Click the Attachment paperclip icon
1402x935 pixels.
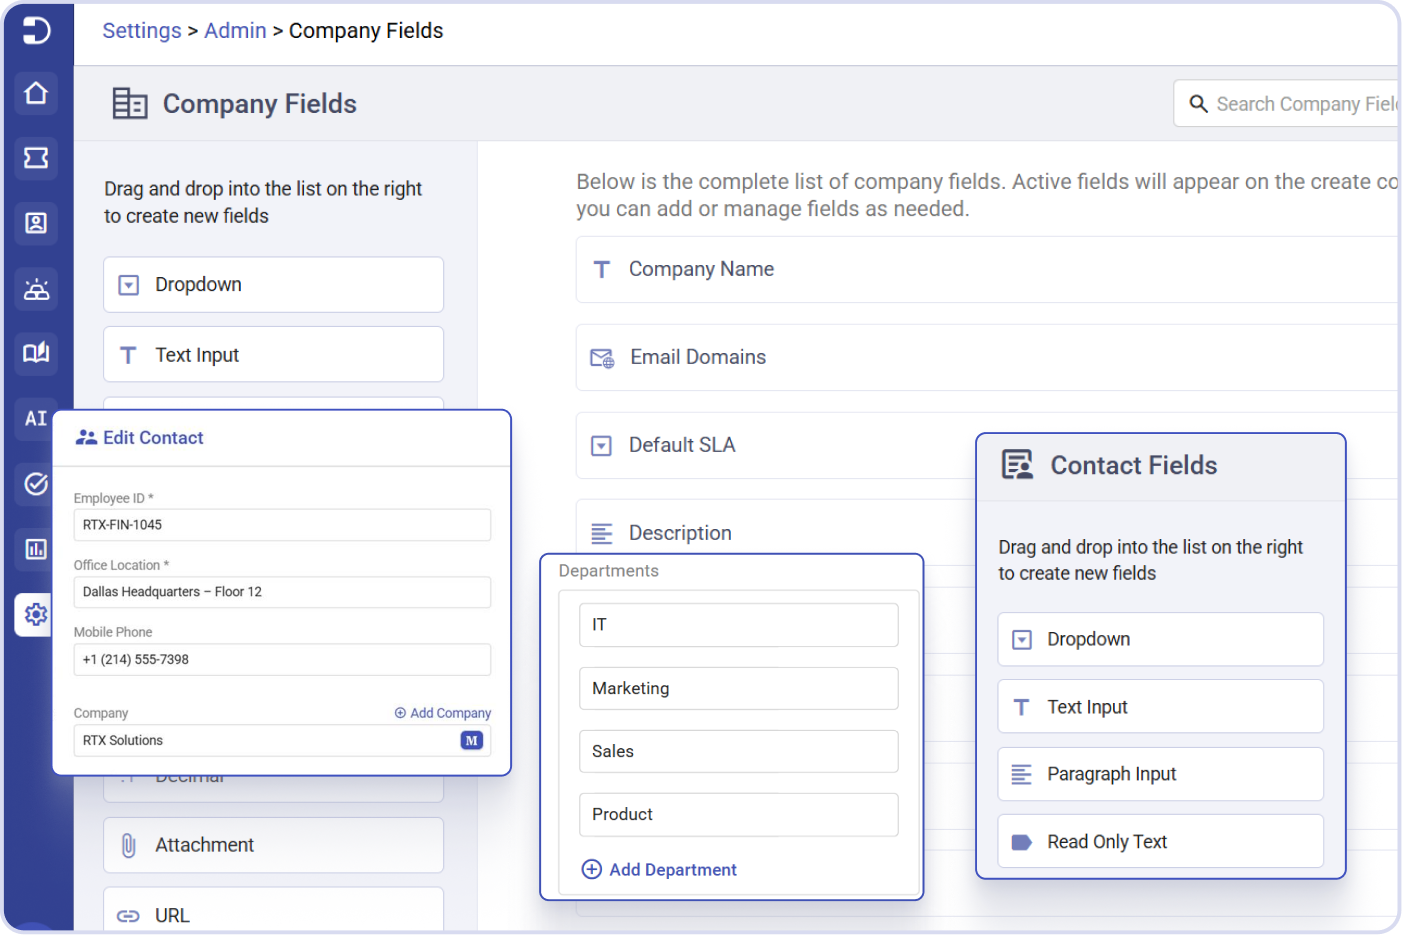click(x=128, y=845)
